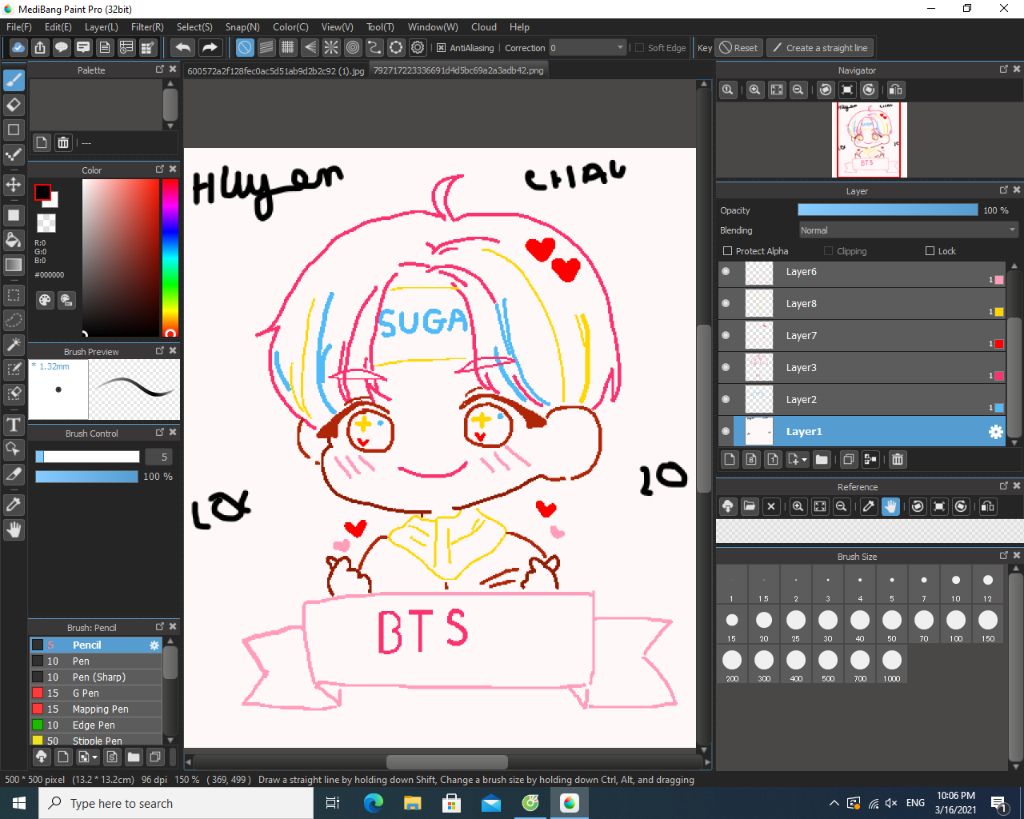Image resolution: width=1024 pixels, height=819 pixels.
Task: Select the Text tool
Action: pos(14,425)
